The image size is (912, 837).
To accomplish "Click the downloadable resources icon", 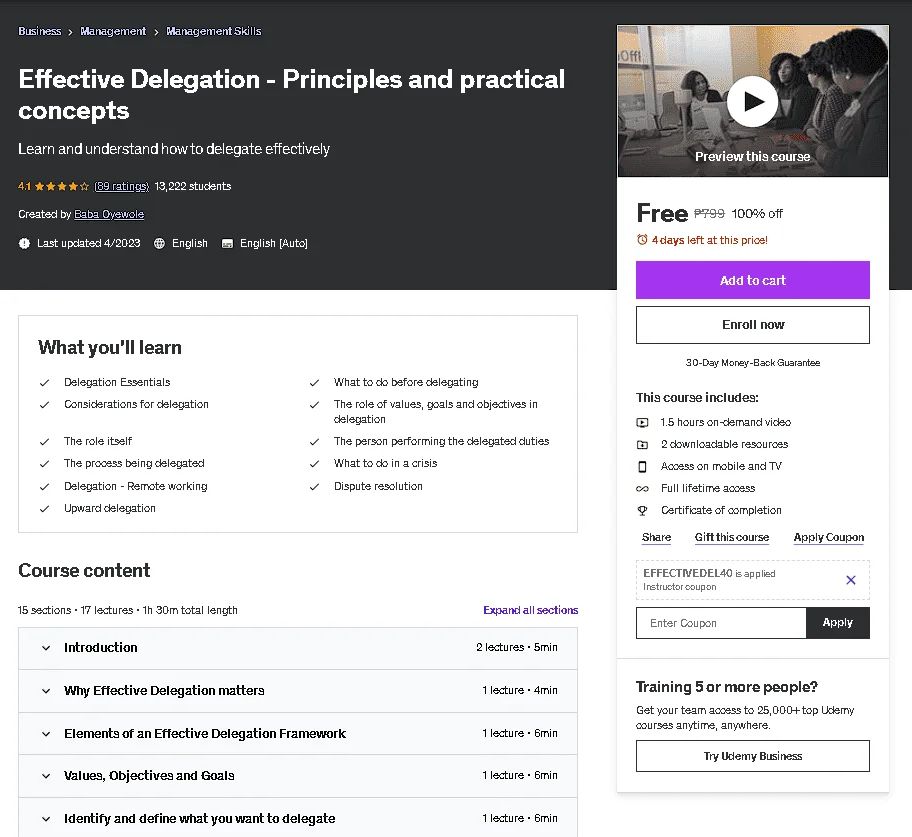I will coord(642,444).
